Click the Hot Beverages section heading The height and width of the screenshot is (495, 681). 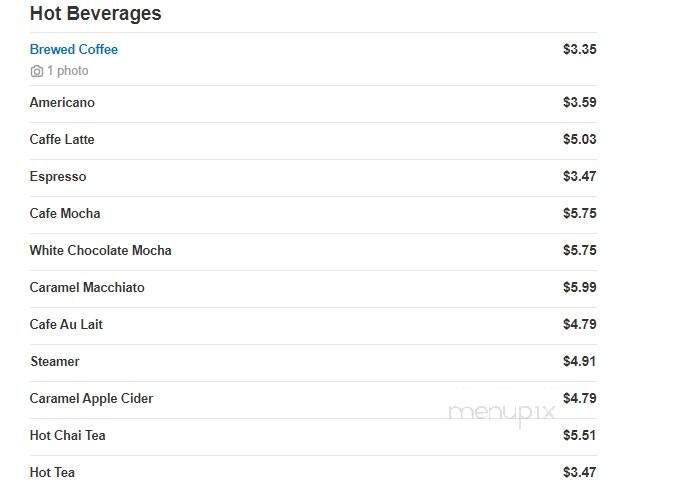pyautogui.click(x=95, y=14)
